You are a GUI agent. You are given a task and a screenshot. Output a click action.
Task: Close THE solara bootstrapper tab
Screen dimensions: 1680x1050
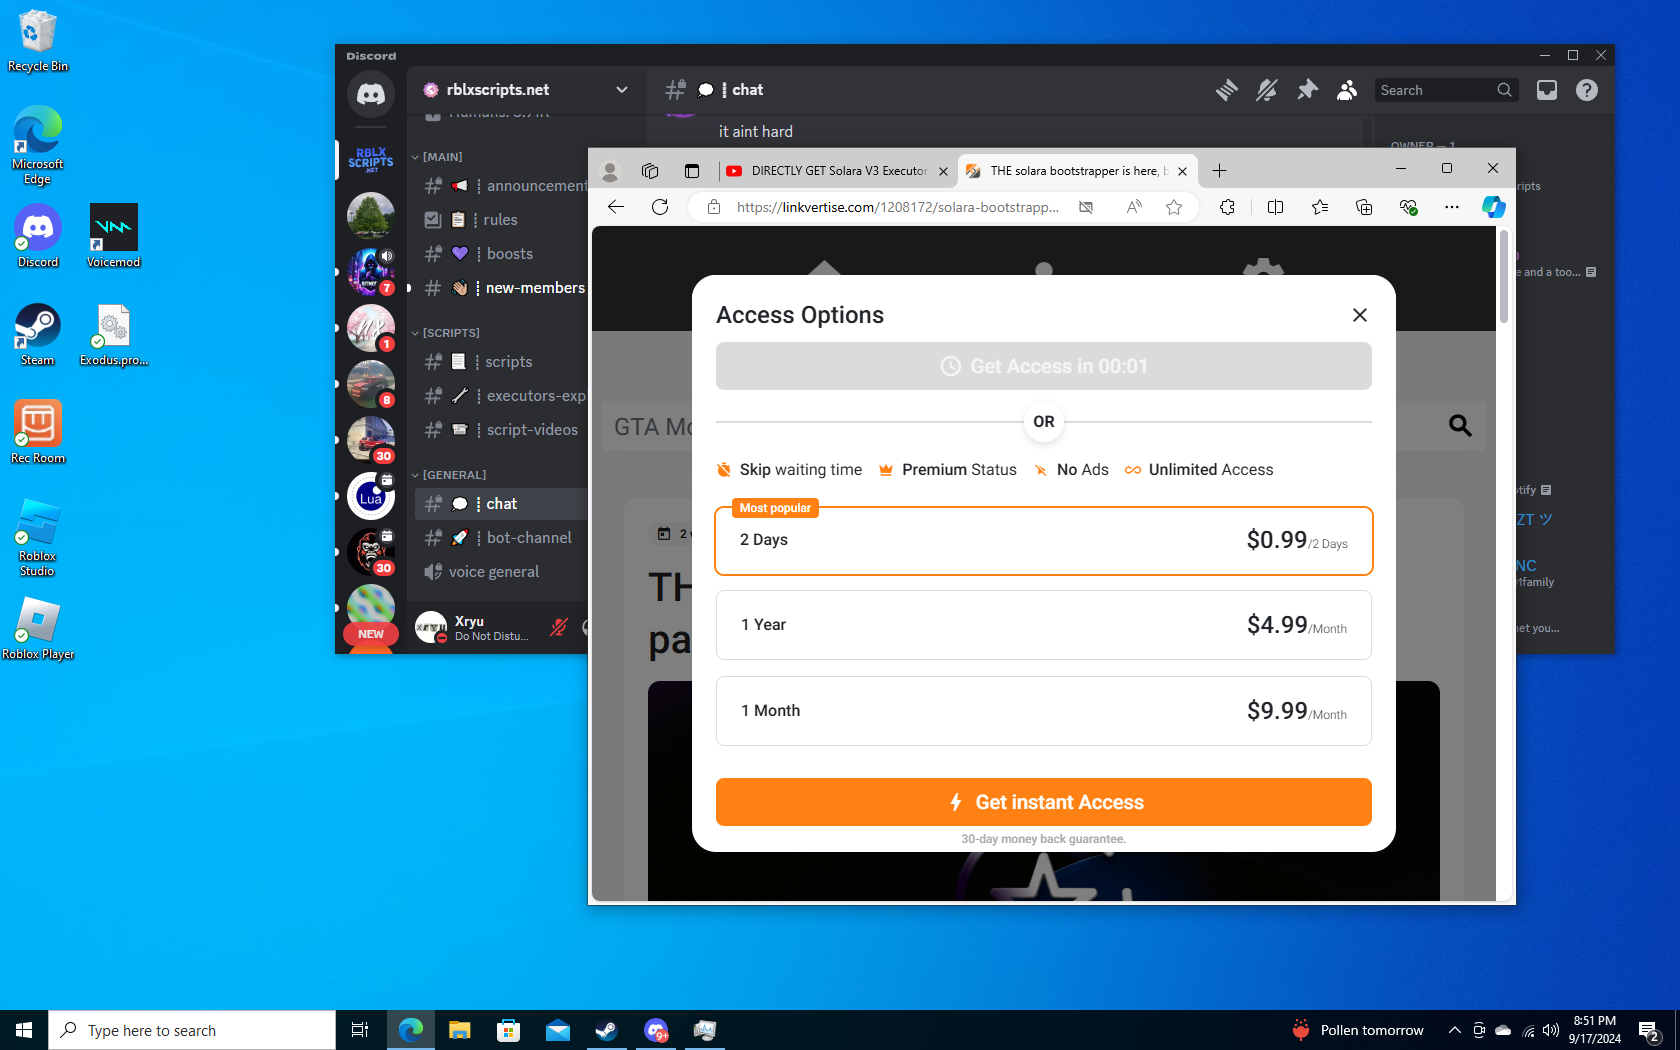1183,171
